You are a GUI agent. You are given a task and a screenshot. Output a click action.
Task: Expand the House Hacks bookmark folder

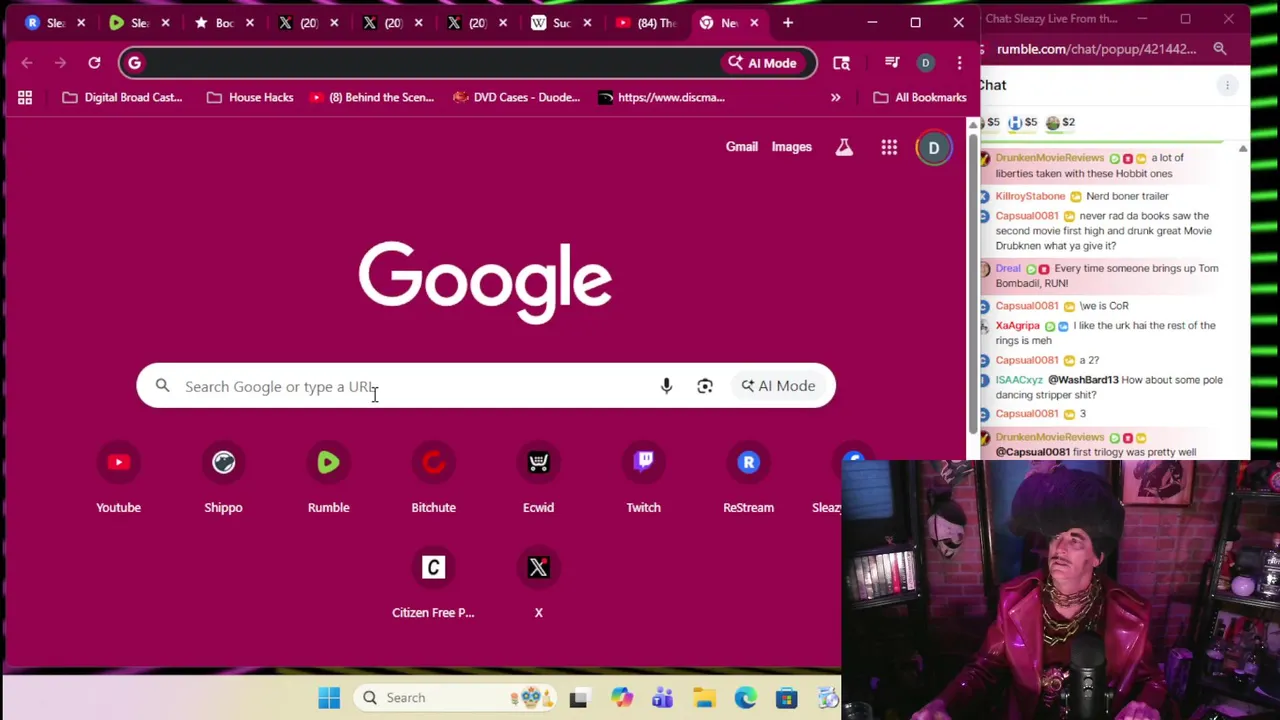pyautogui.click(x=250, y=97)
